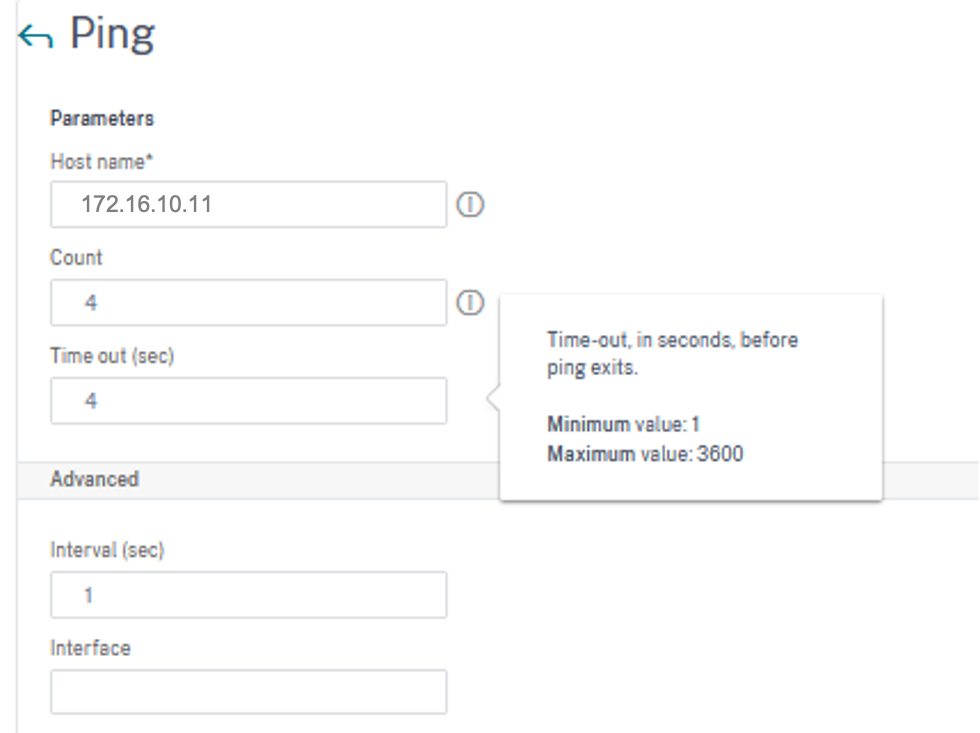Focus the Count input field
The image size is (980, 733).
click(x=248, y=303)
